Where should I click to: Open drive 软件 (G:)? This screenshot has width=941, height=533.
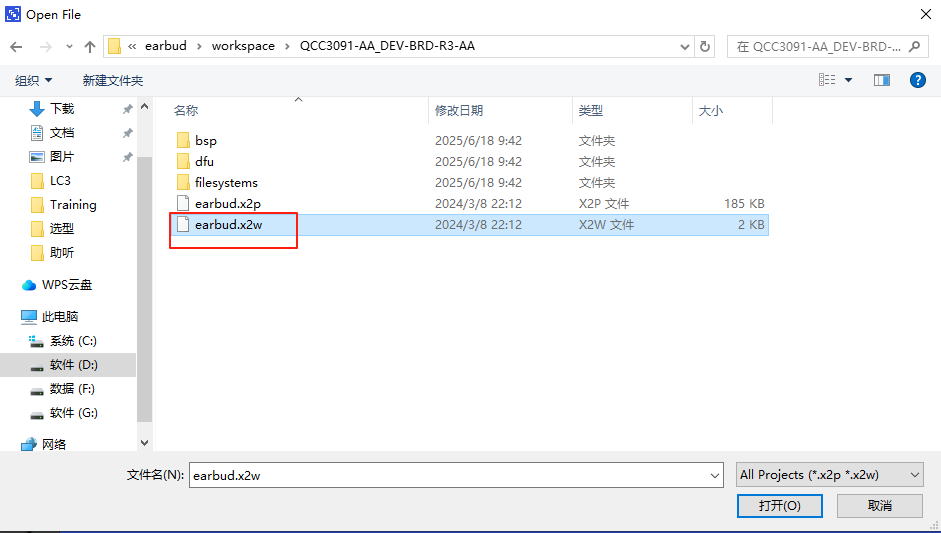[73, 413]
